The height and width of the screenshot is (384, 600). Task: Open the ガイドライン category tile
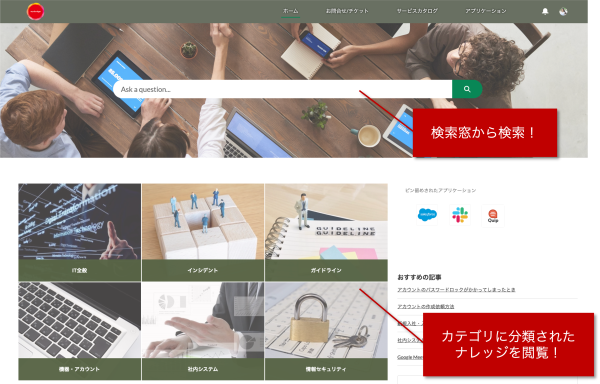(x=326, y=233)
